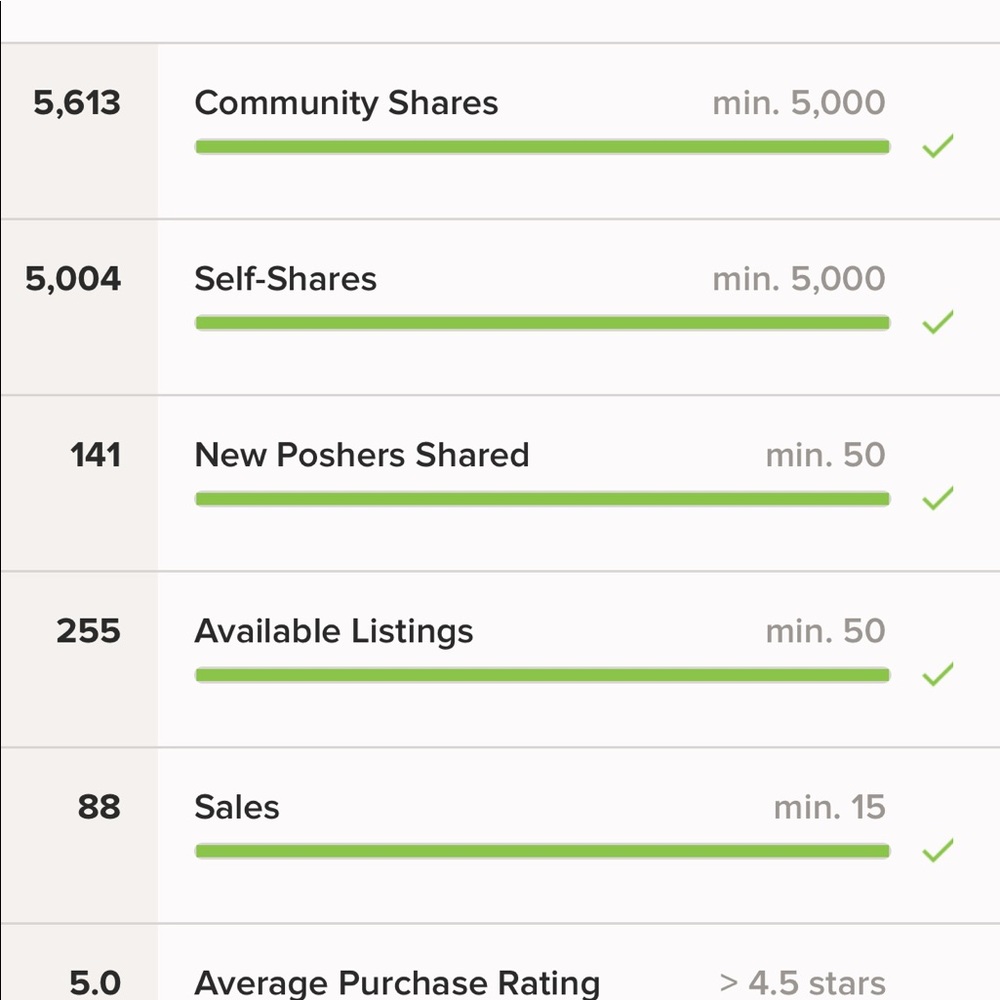Click the Available Listings checkmark

tap(938, 674)
